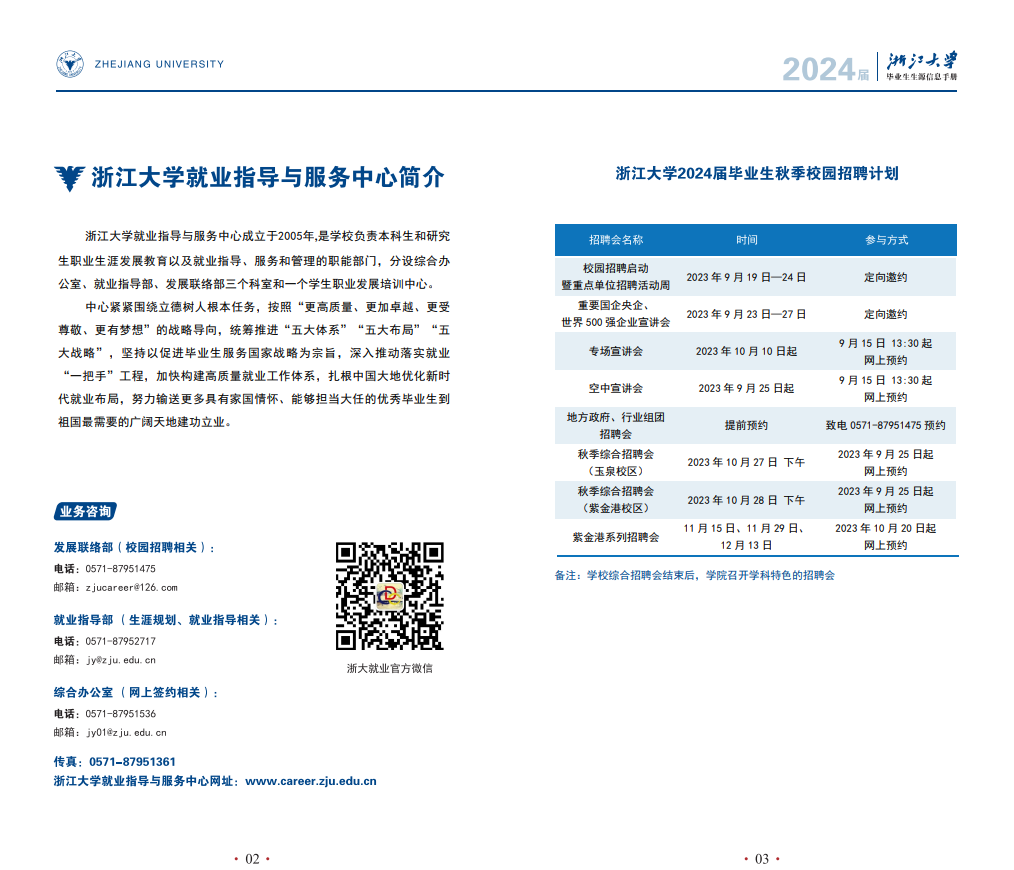
Task: Click the 就业指导部 section heading
Action: (165, 620)
